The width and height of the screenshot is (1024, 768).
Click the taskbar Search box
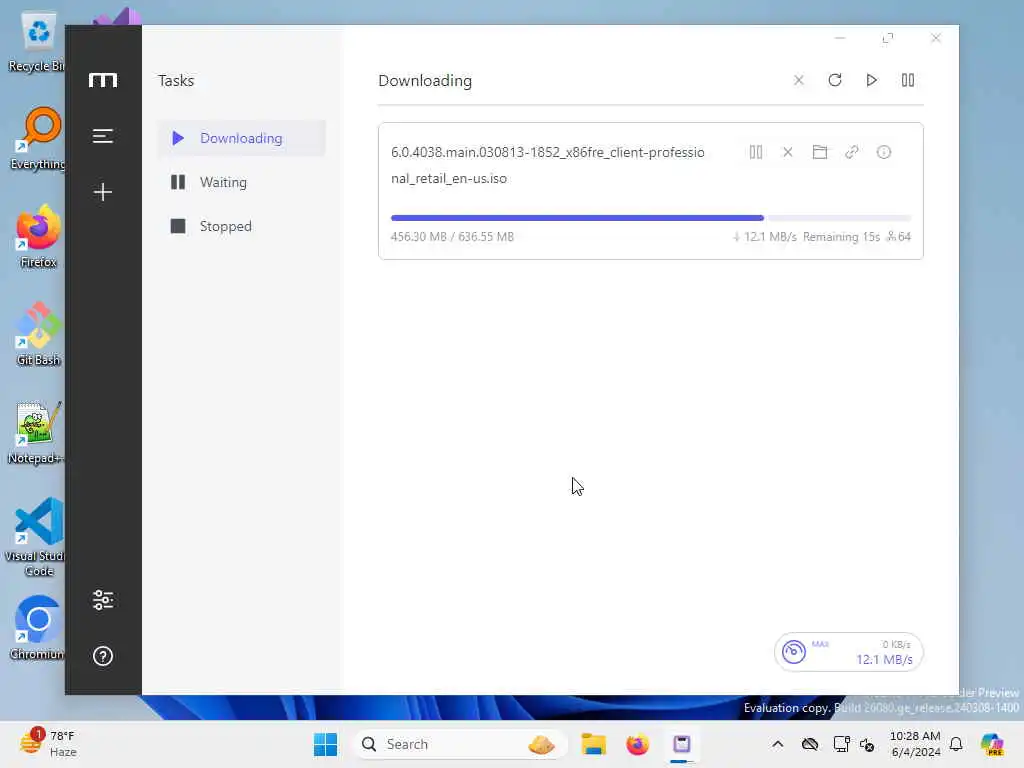pyautogui.click(x=458, y=744)
